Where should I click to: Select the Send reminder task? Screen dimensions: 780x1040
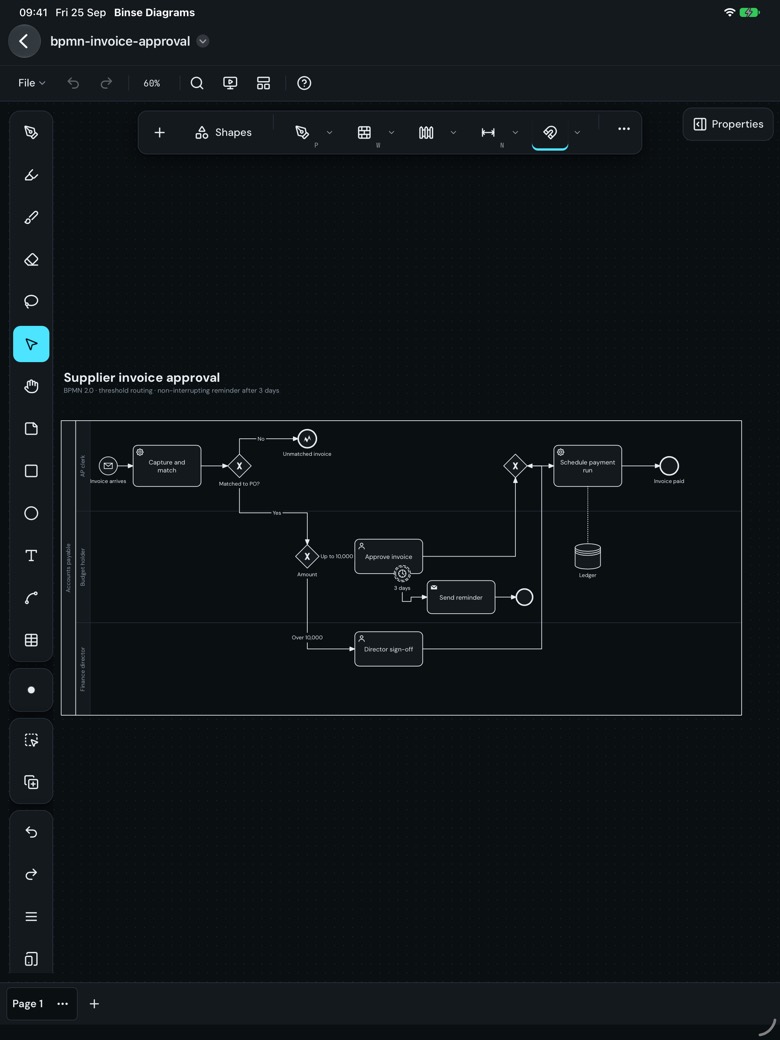pyautogui.click(x=461, y=597)
